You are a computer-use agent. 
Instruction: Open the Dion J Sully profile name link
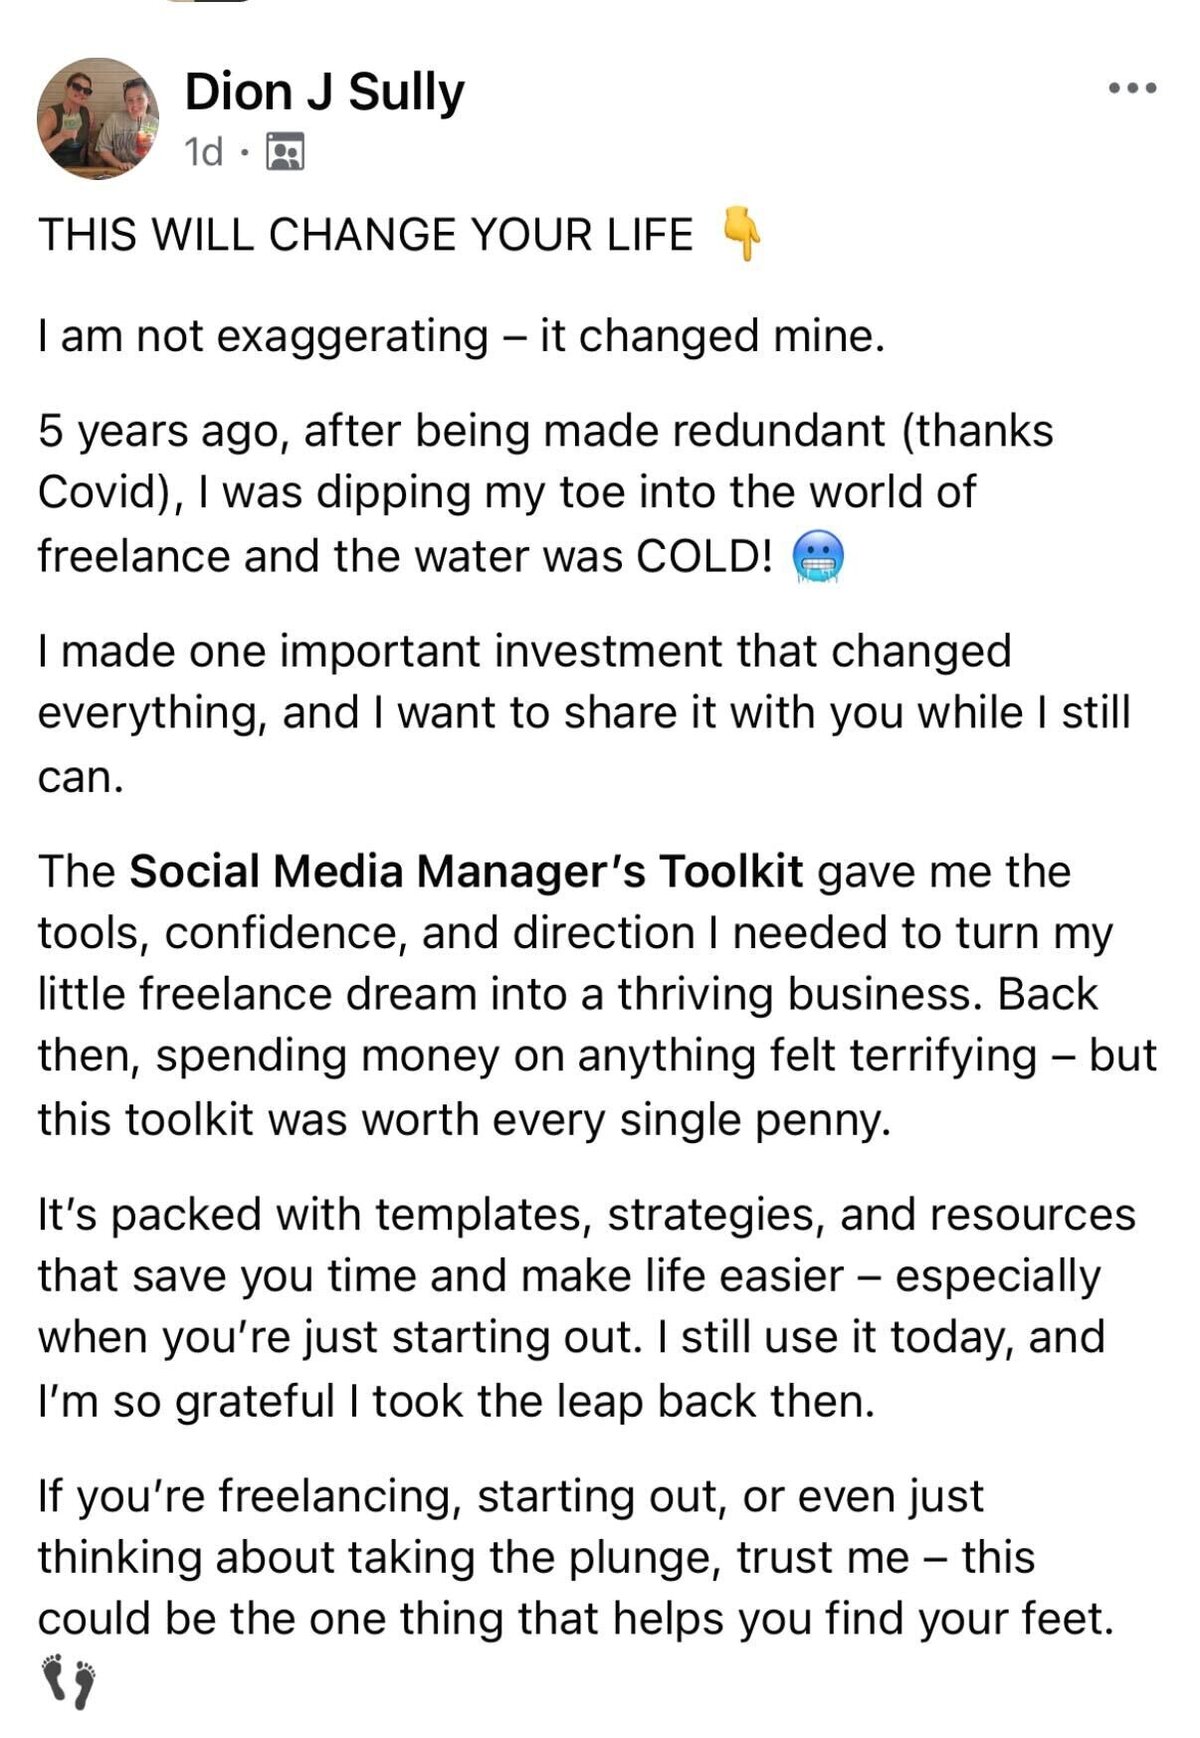point(325,92)
